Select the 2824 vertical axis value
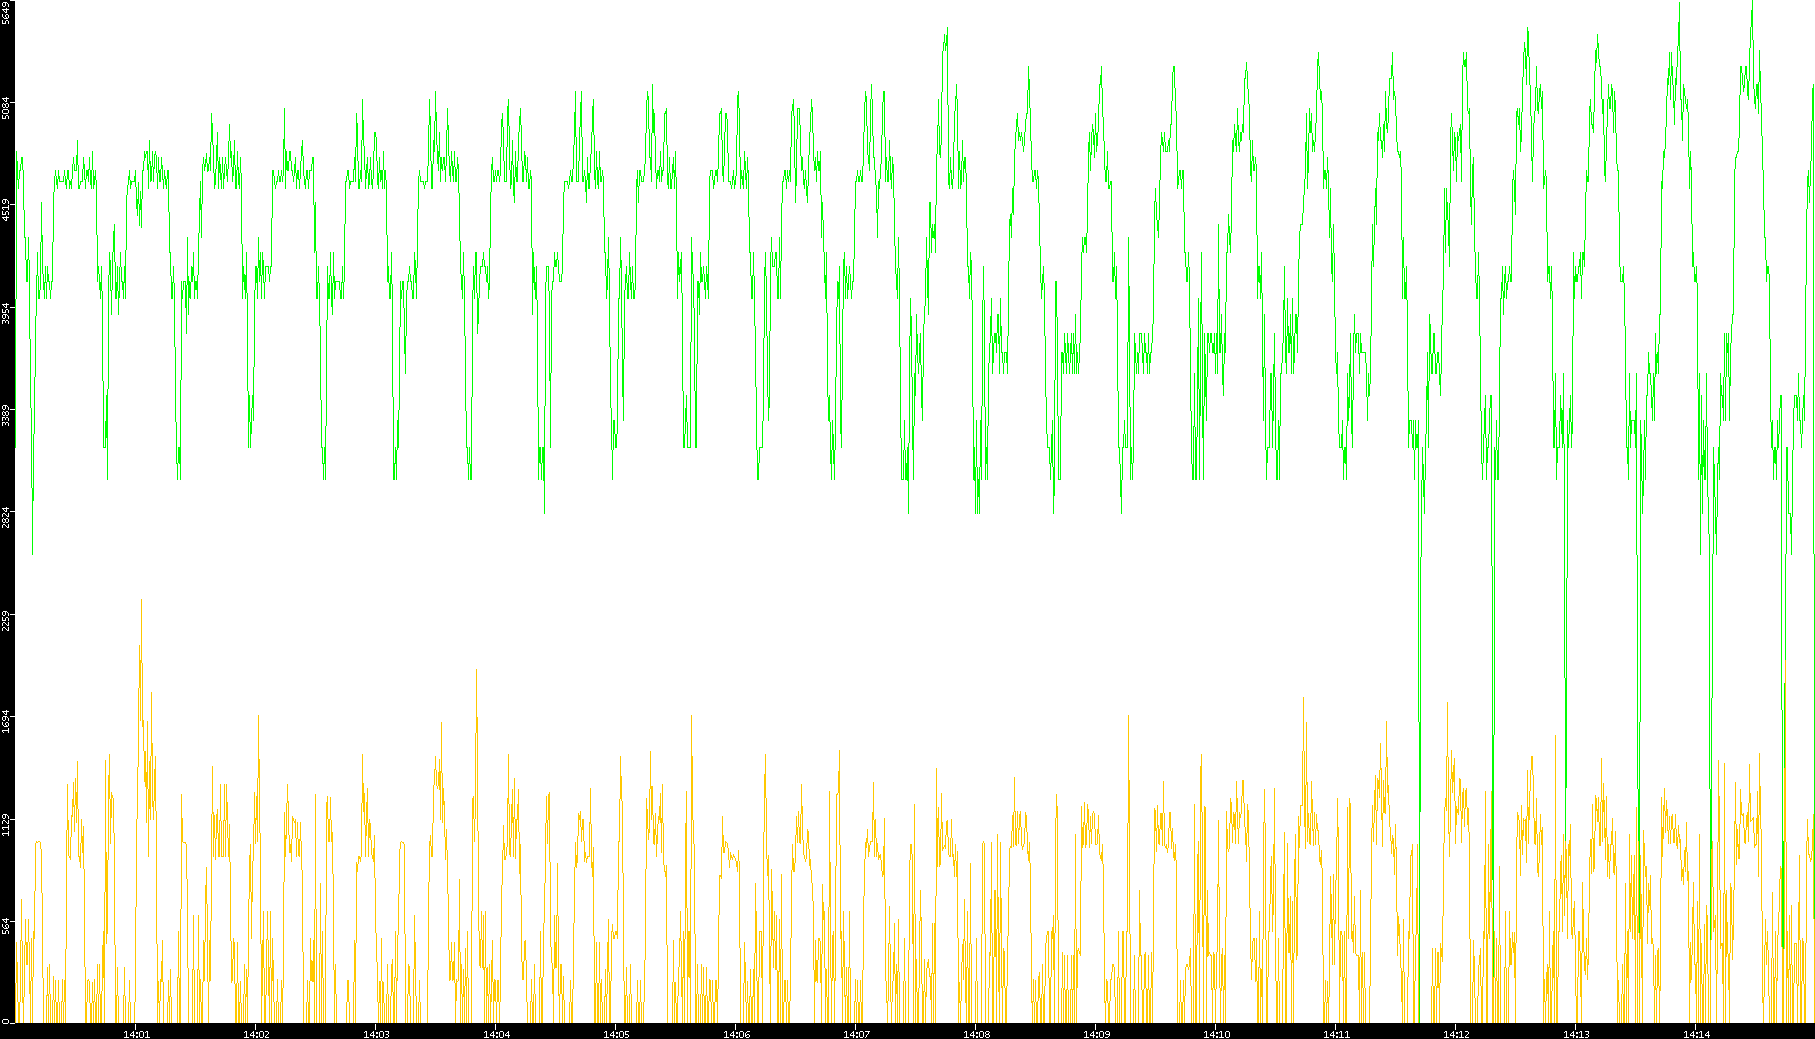The image size is (1815, 1039). [x=7, y=518]
